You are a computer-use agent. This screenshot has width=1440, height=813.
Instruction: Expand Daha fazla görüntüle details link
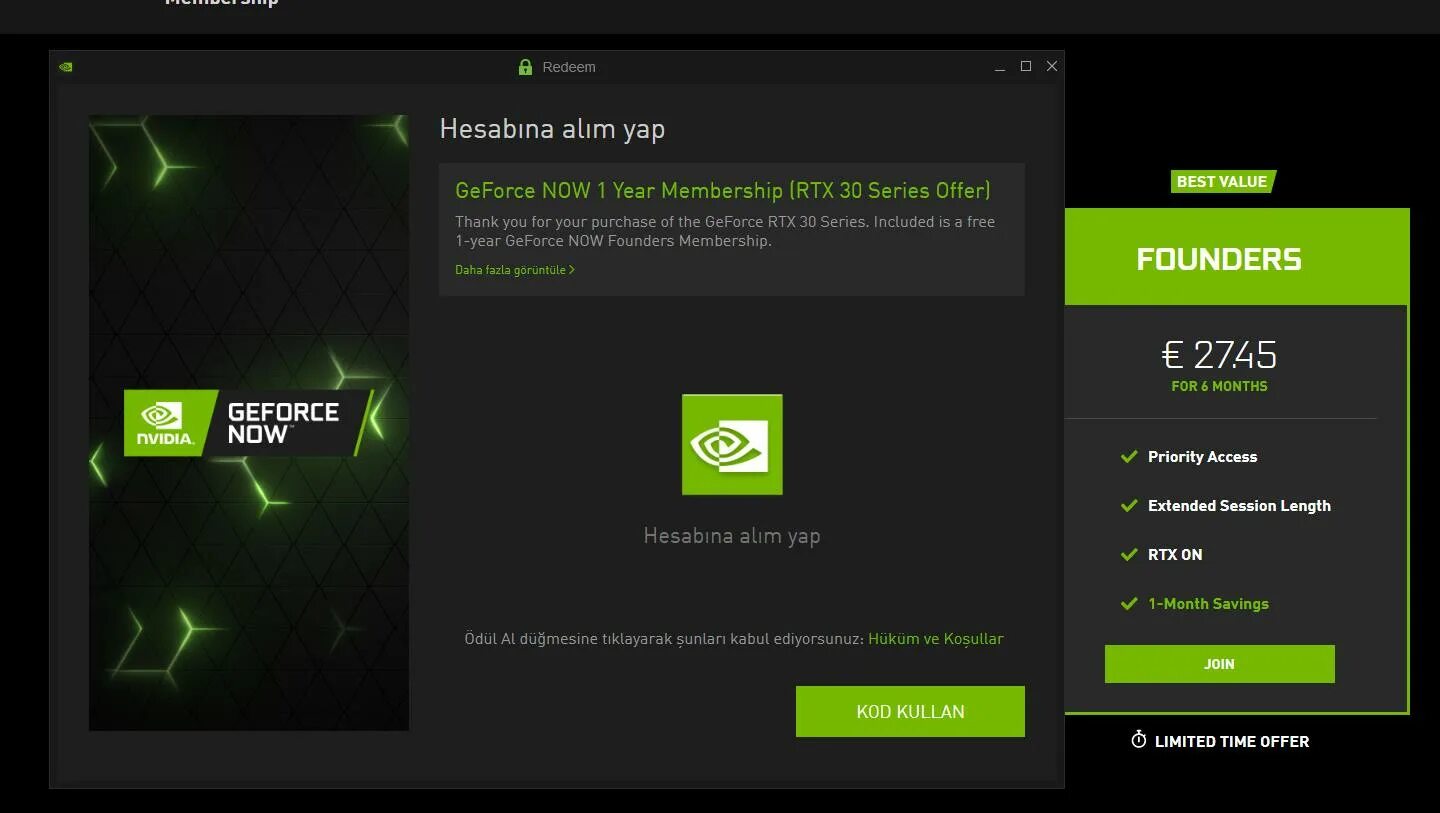(x=515, y=270)
